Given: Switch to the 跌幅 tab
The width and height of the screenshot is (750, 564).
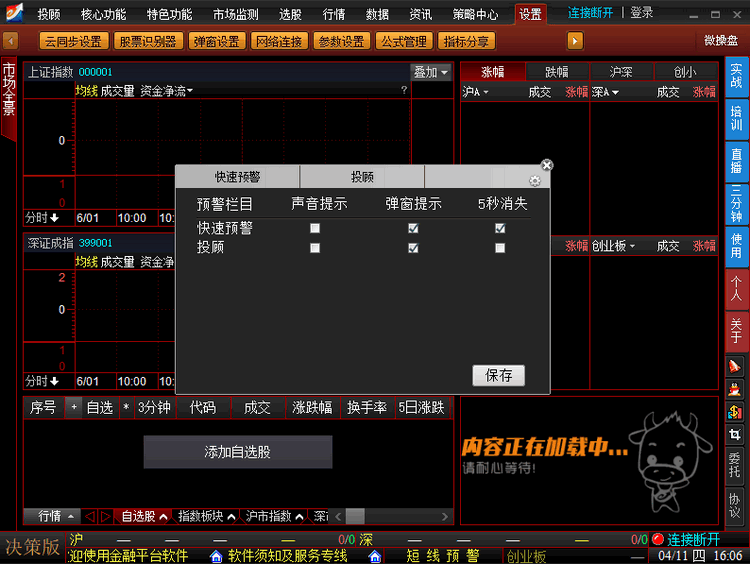Looking at the screenshot, I should click(557, 72).
